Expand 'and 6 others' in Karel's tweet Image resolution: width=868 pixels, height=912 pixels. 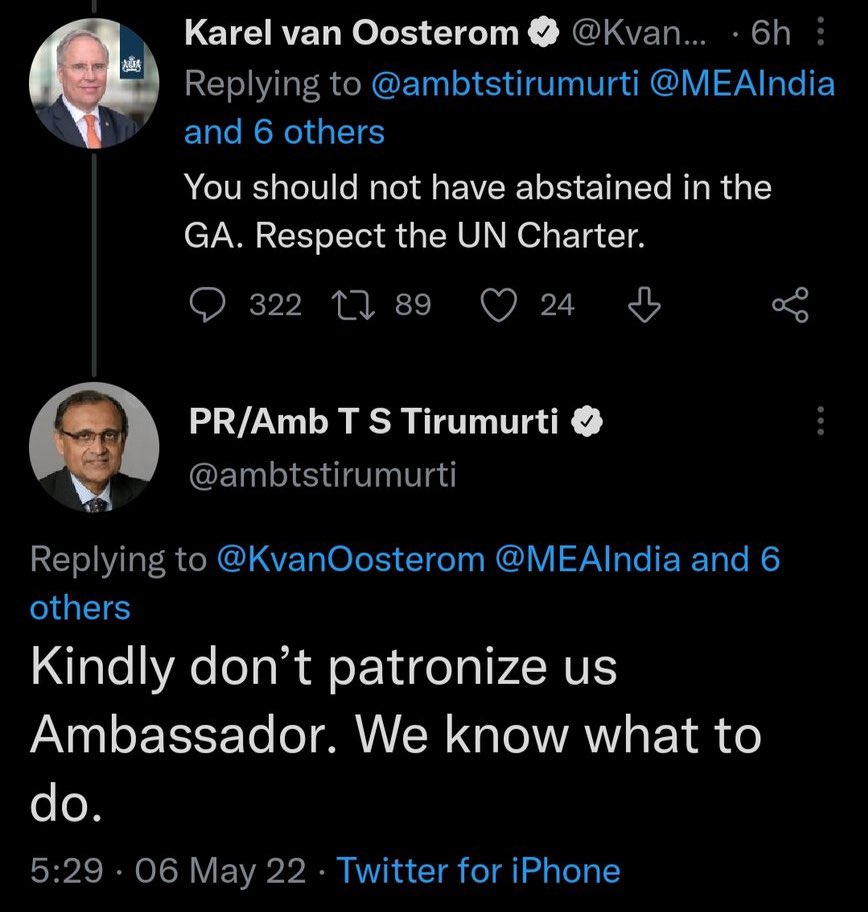coord(284,133)
